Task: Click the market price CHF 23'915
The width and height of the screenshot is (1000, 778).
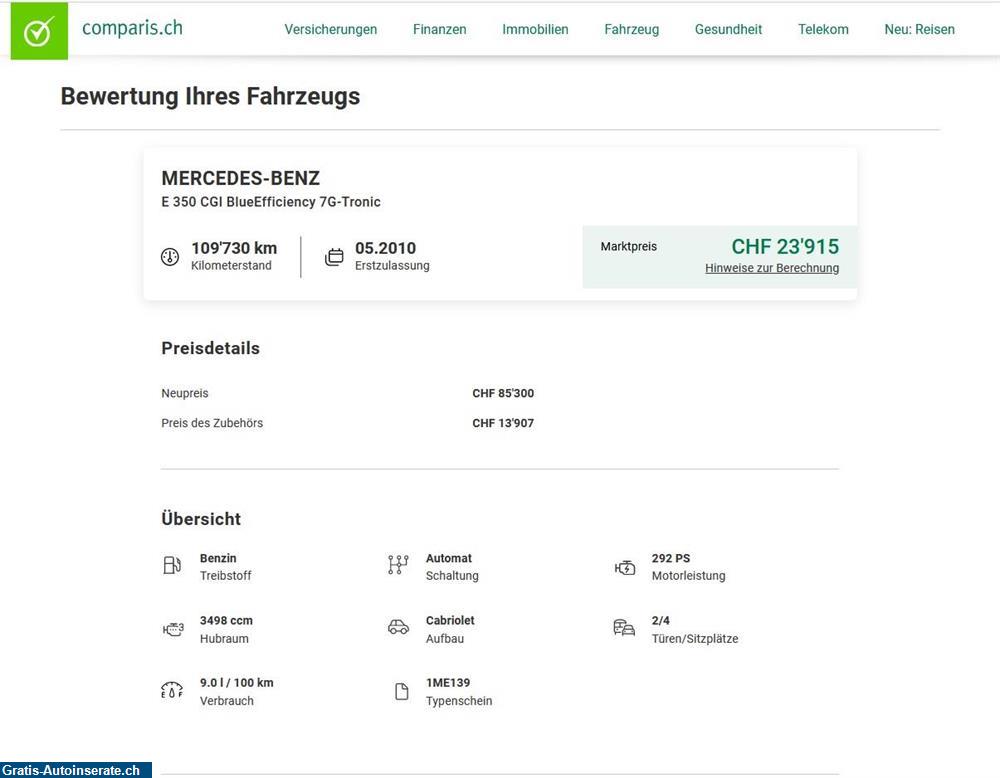Action: point(785,247)
